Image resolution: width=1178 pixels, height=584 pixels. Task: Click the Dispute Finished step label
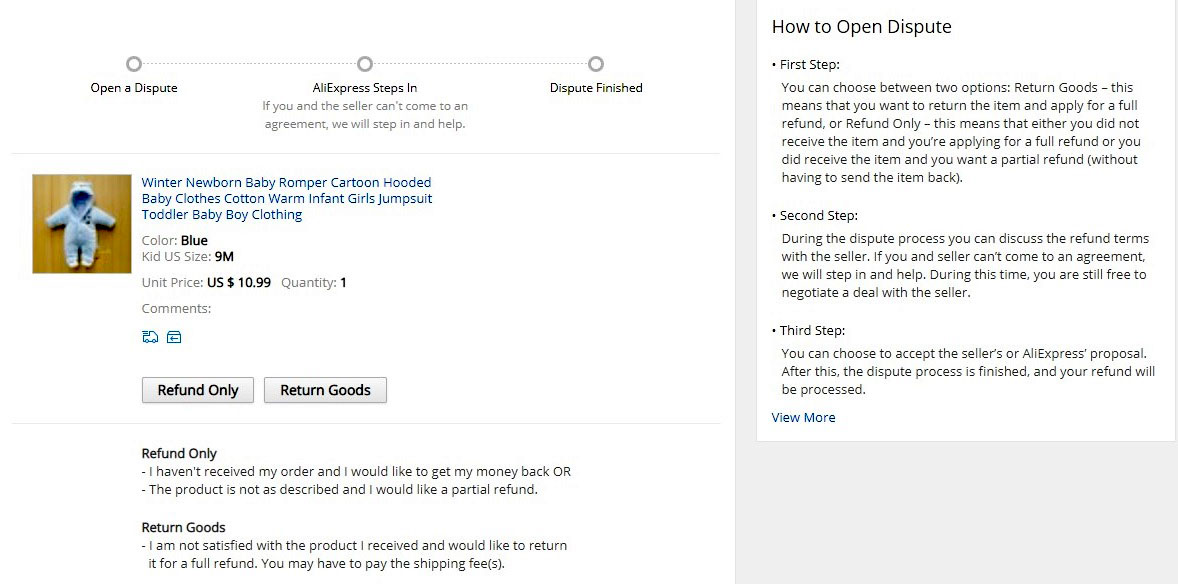pyautogui.click(x=596, y=88)
